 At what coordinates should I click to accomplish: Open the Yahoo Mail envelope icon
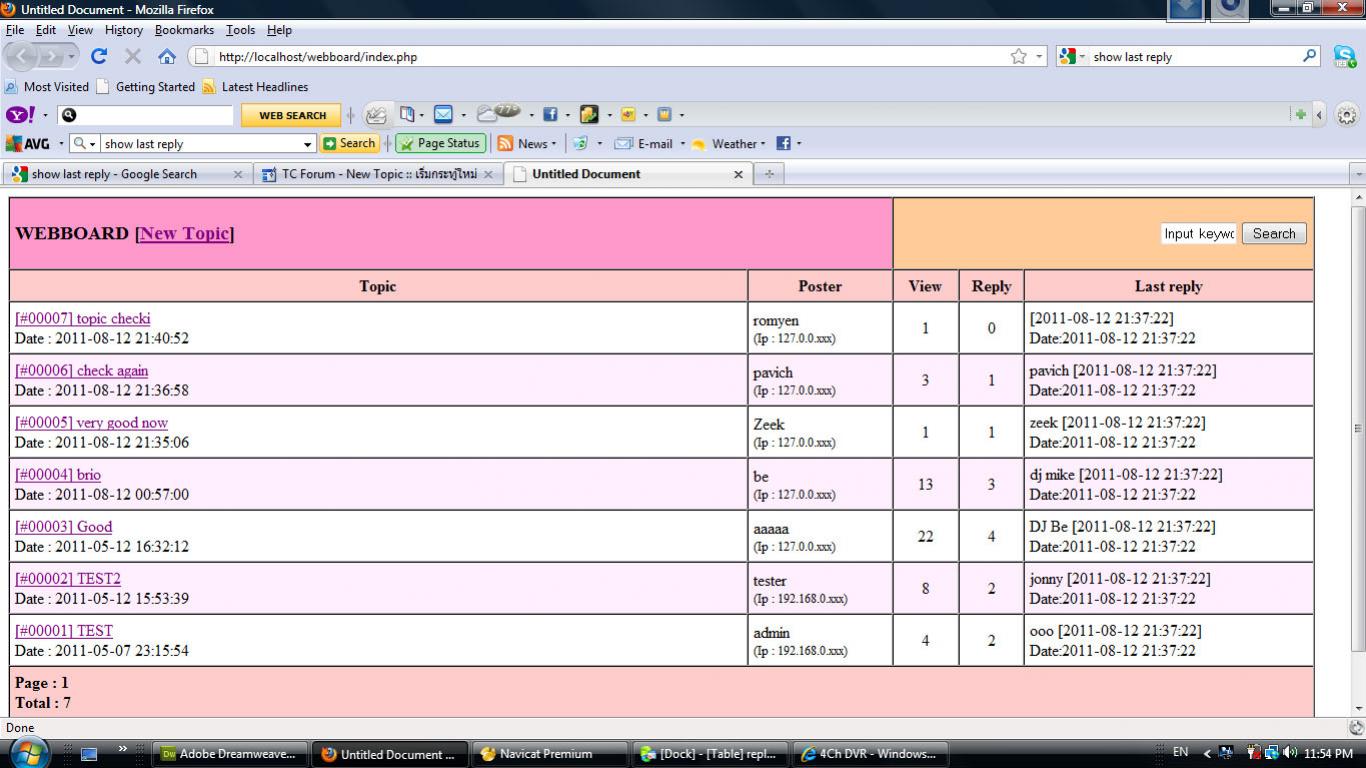coord(443,115)
